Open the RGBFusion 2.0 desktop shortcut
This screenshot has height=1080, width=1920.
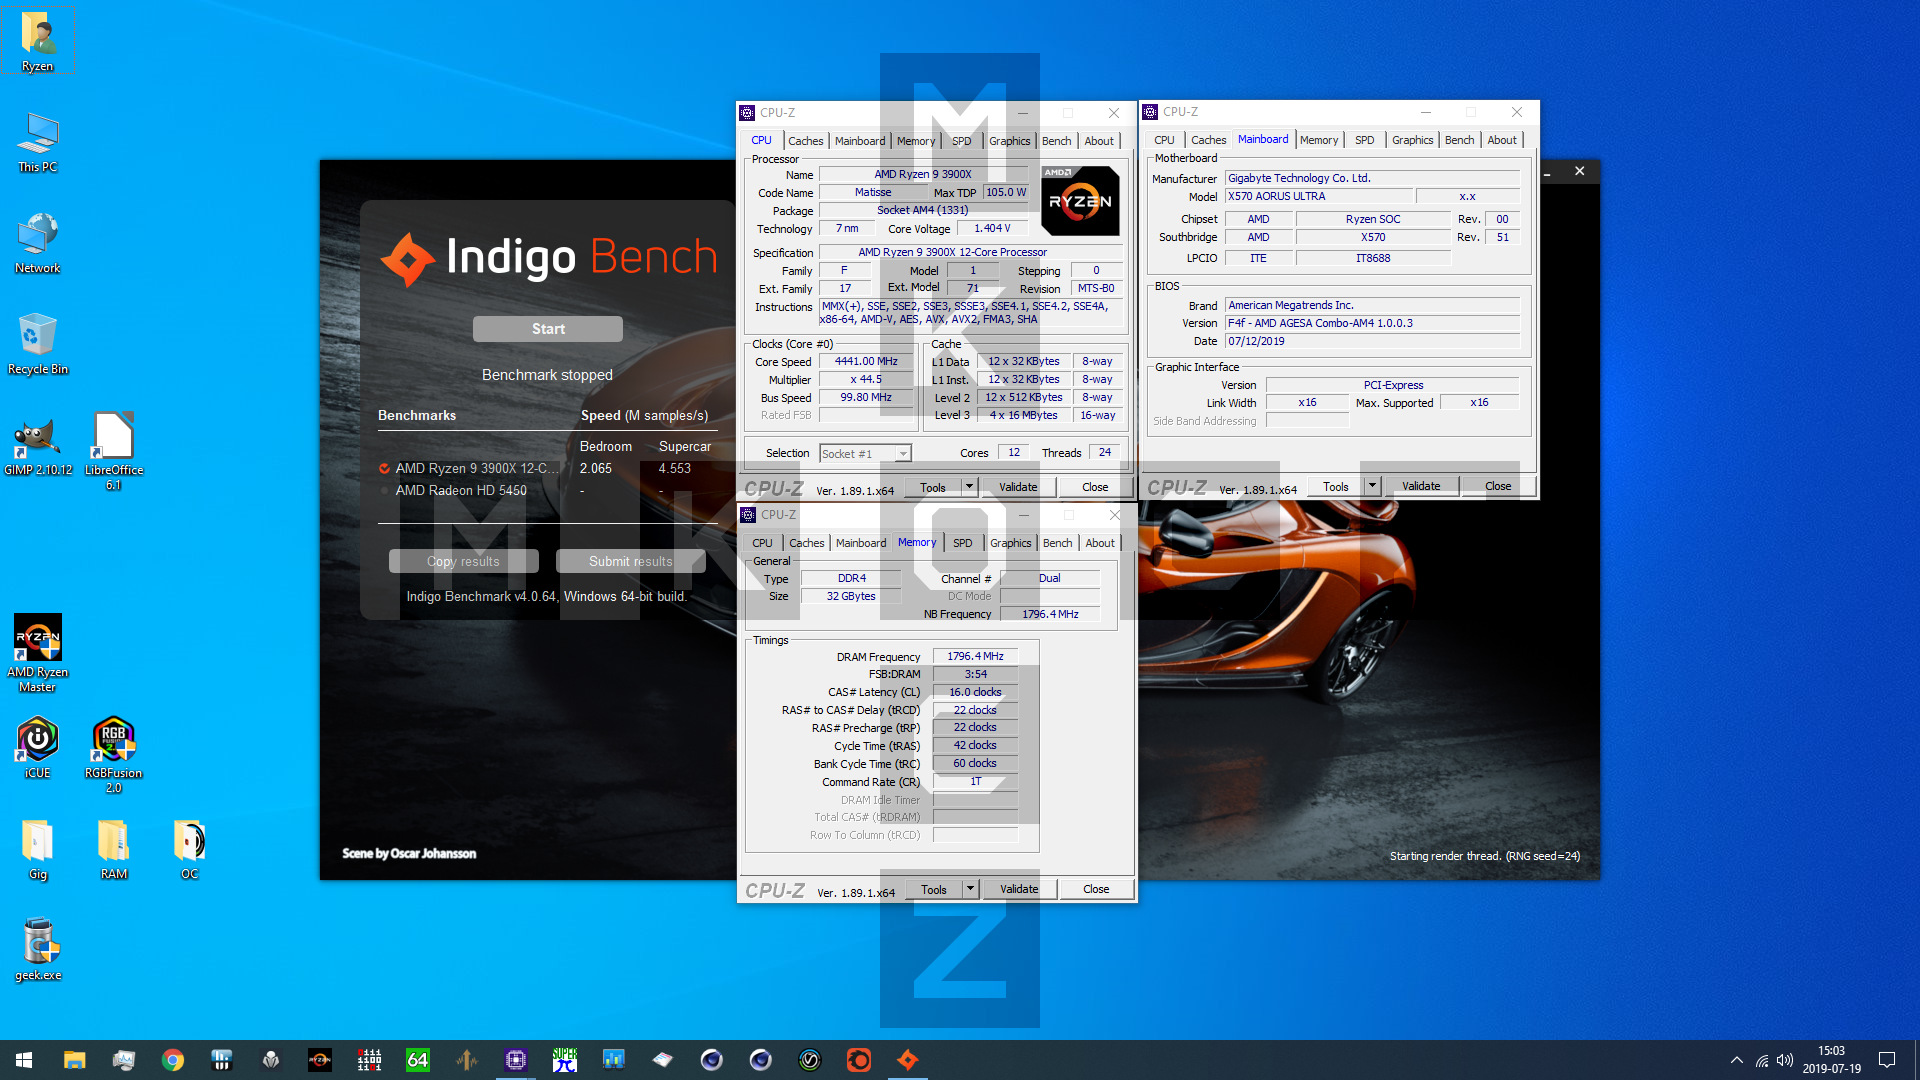click(113, 755)
